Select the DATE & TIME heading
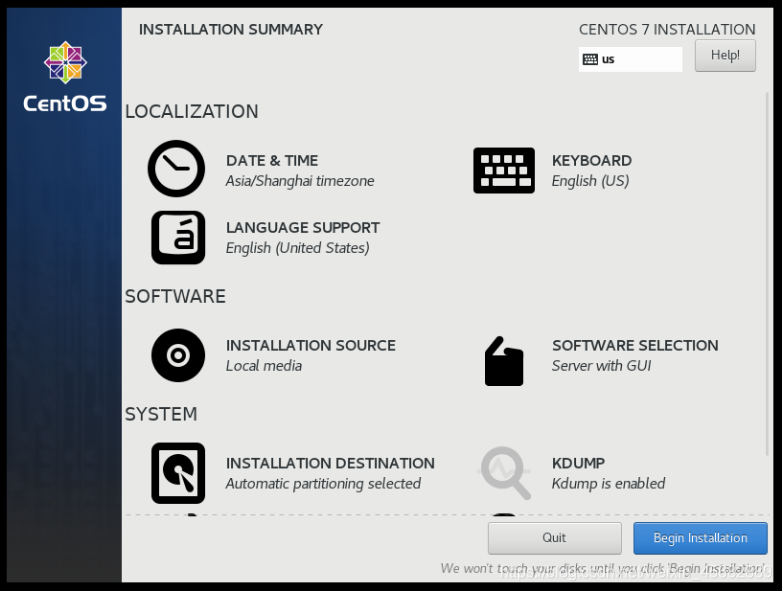 coord(272,161)
